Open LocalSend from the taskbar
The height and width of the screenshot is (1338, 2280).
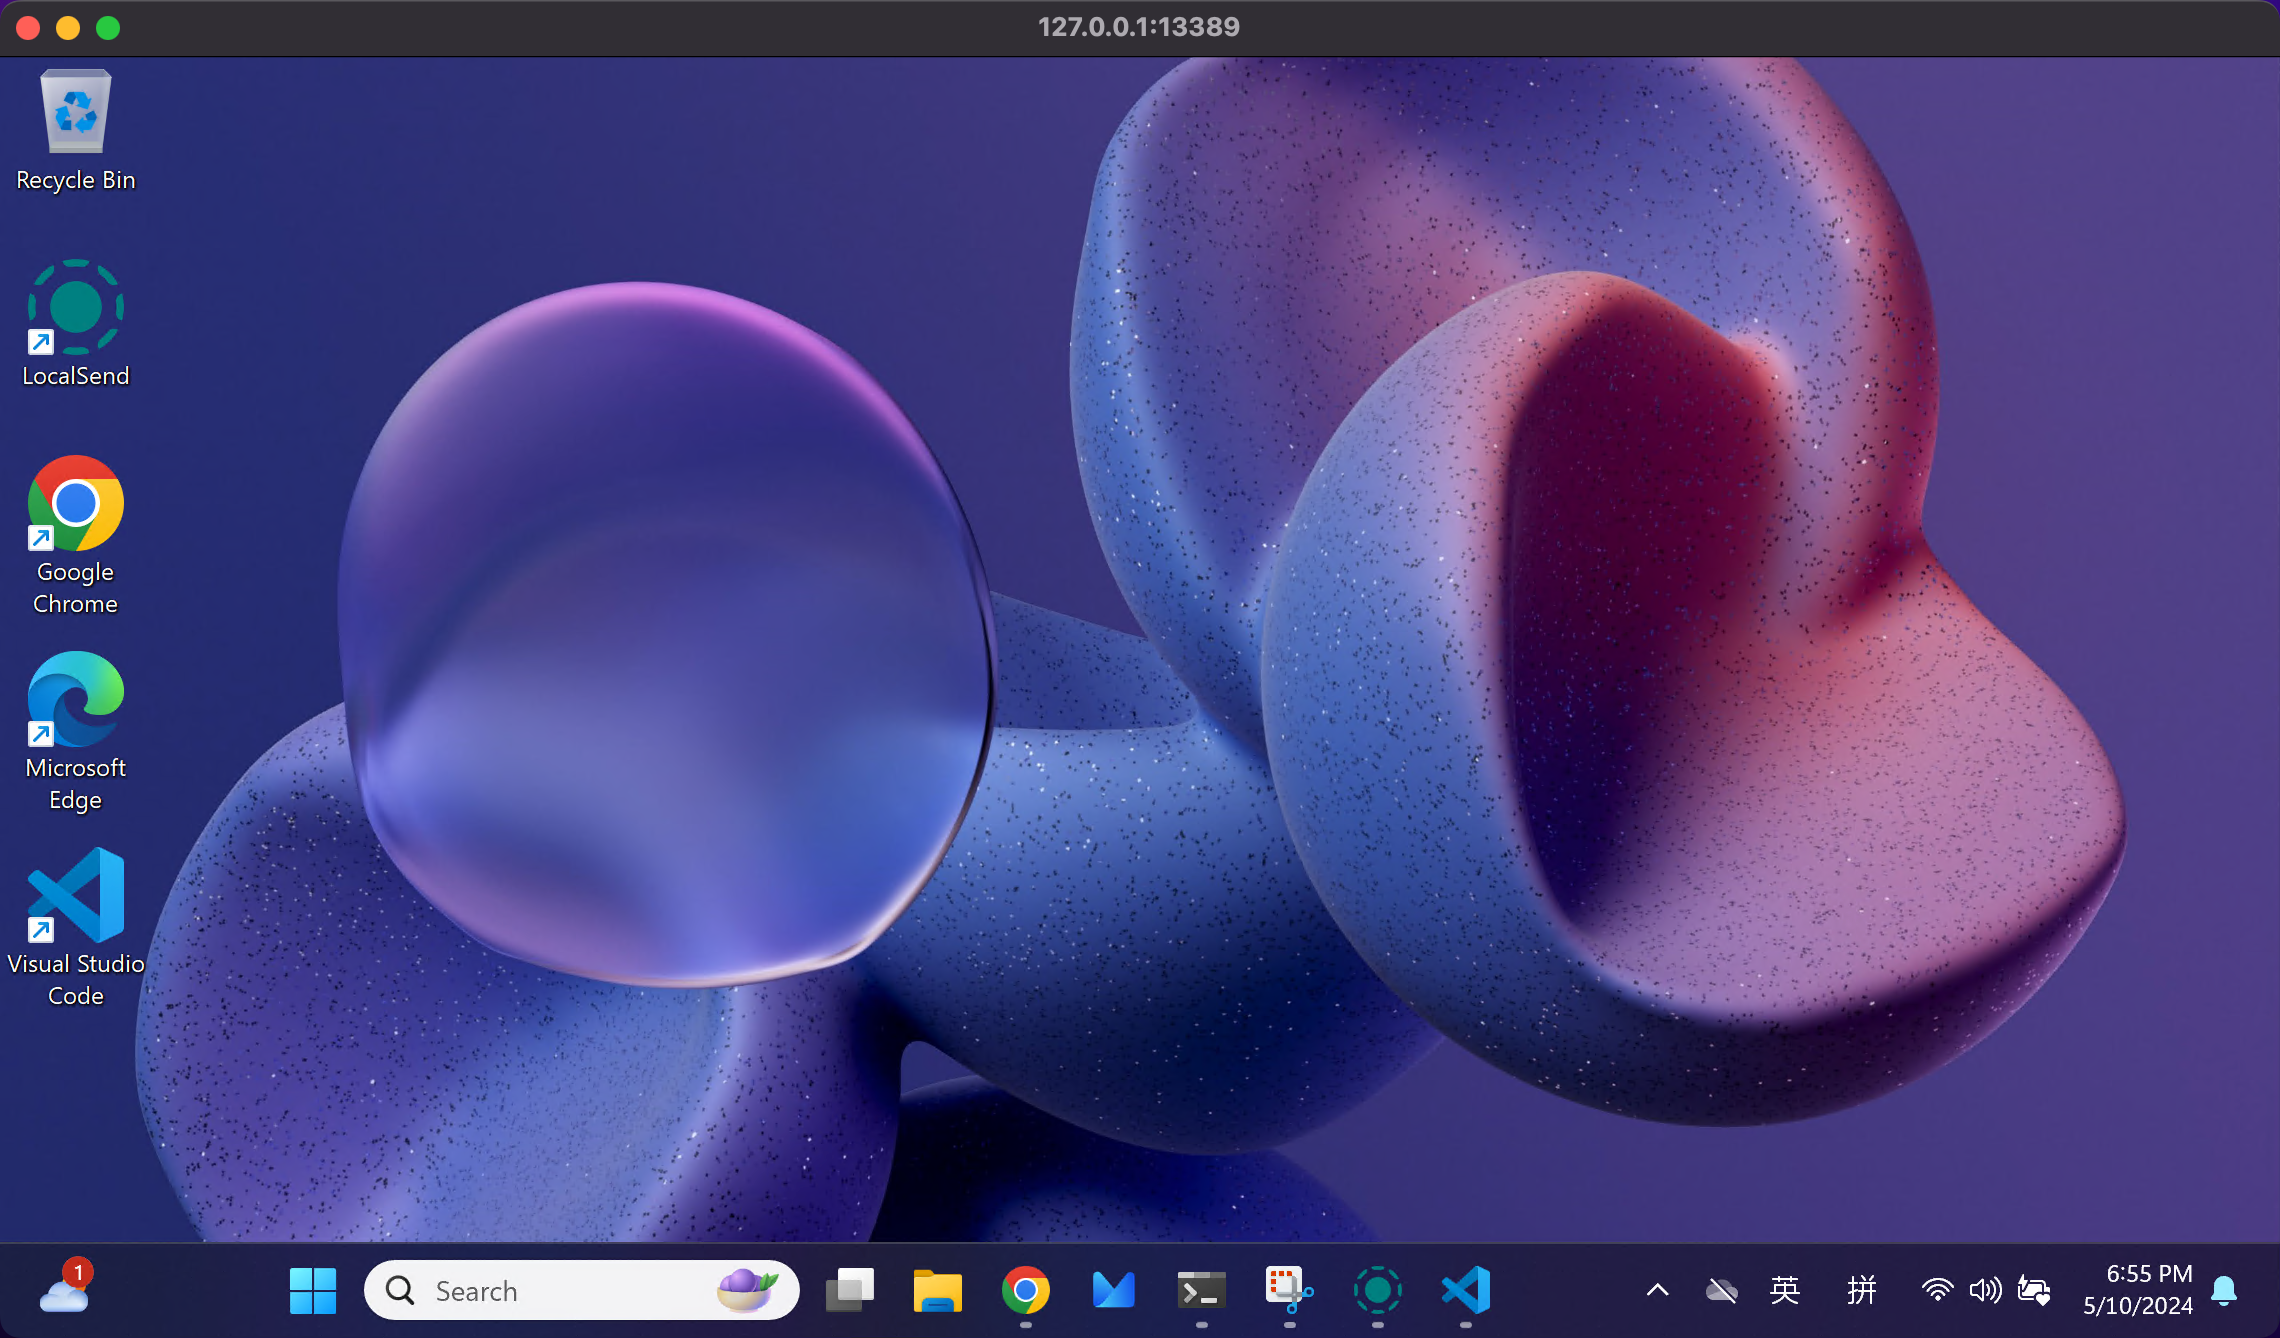(1377, 1290)
